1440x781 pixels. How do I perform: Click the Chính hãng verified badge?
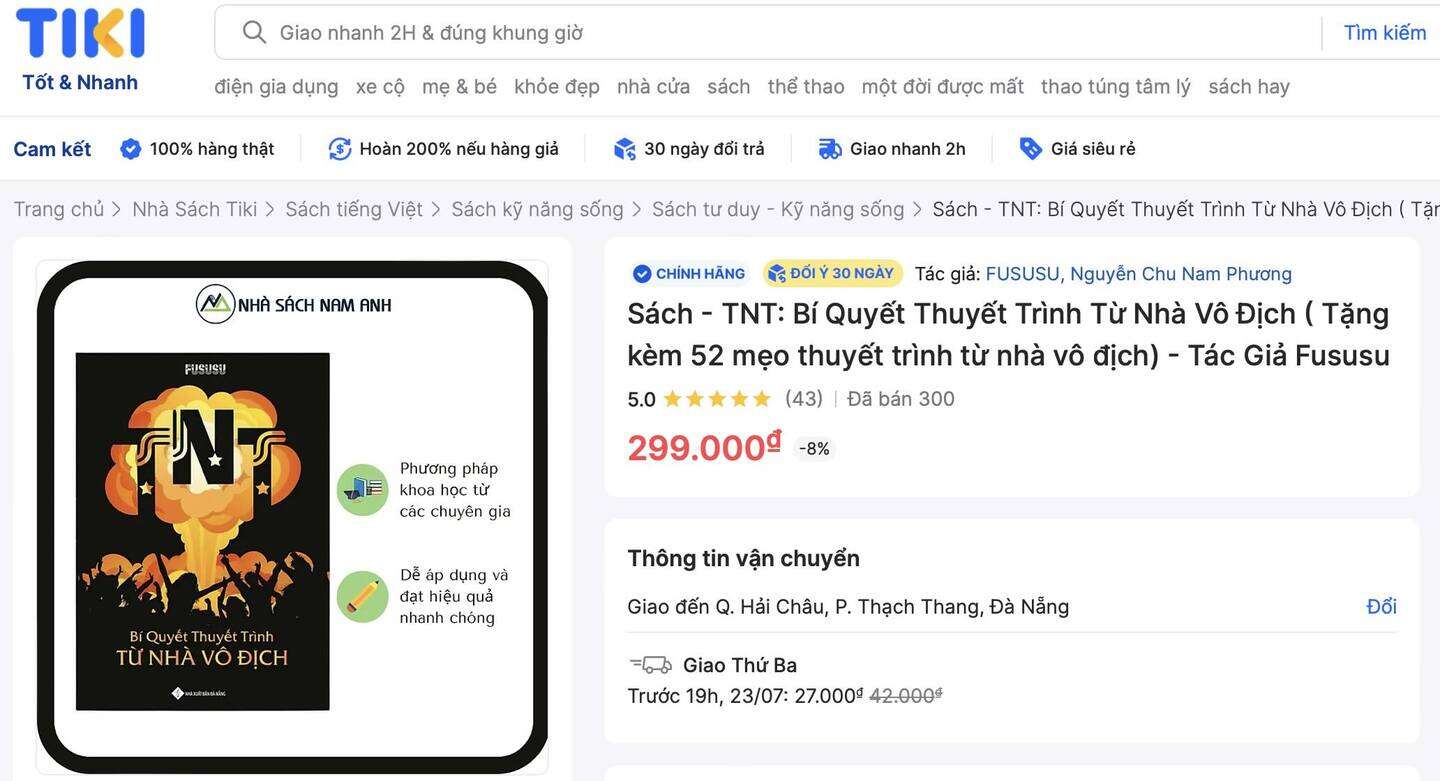(689, 273)
